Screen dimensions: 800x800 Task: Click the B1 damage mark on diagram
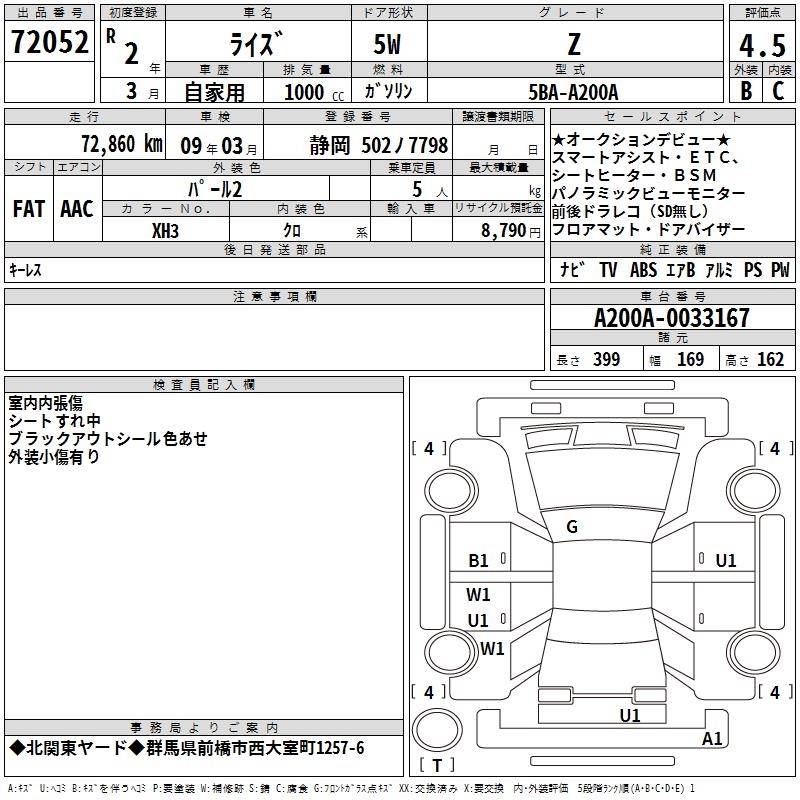478,560
